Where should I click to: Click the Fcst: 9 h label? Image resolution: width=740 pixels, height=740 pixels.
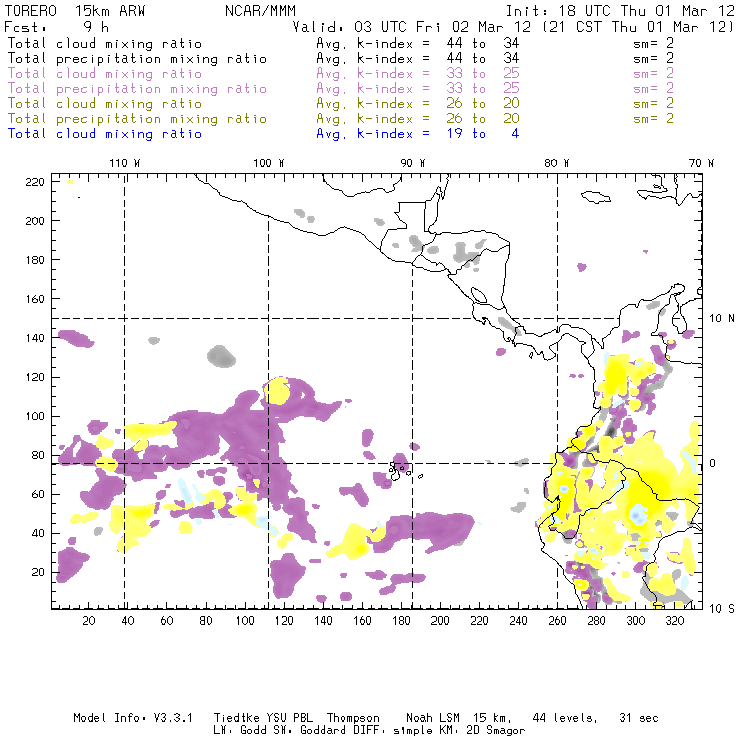pos(56,28)
